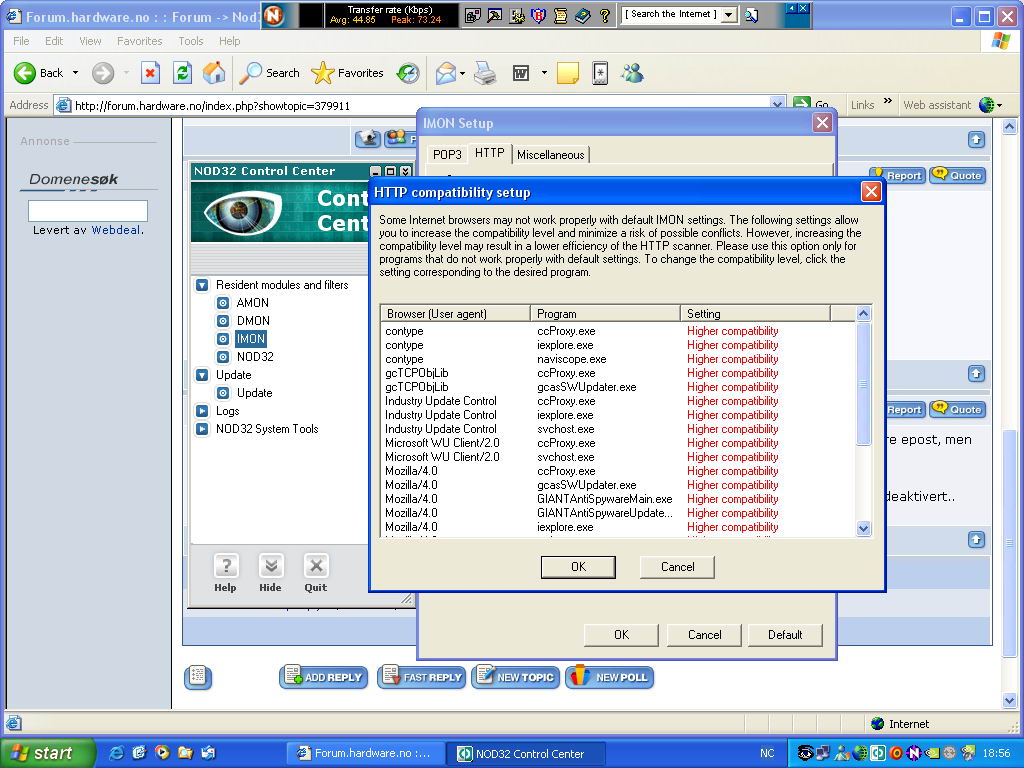Click the Print icon in IE toolbar
This screenshot has height=768, width=1024.
[485, 73]
